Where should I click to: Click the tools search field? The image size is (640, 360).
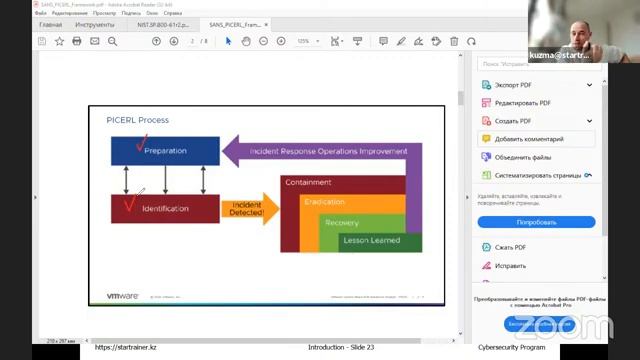pos(539,64)
